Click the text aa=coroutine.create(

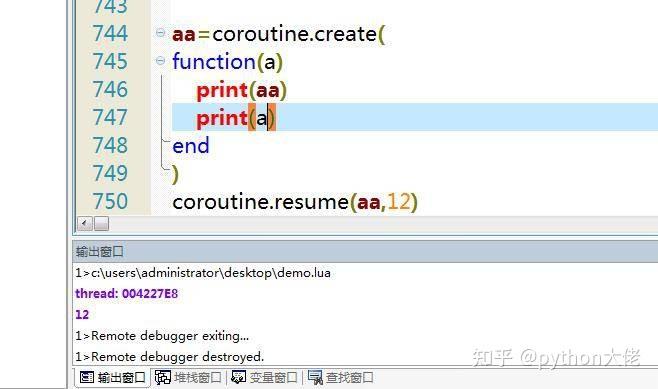click(x=278, y=34)
